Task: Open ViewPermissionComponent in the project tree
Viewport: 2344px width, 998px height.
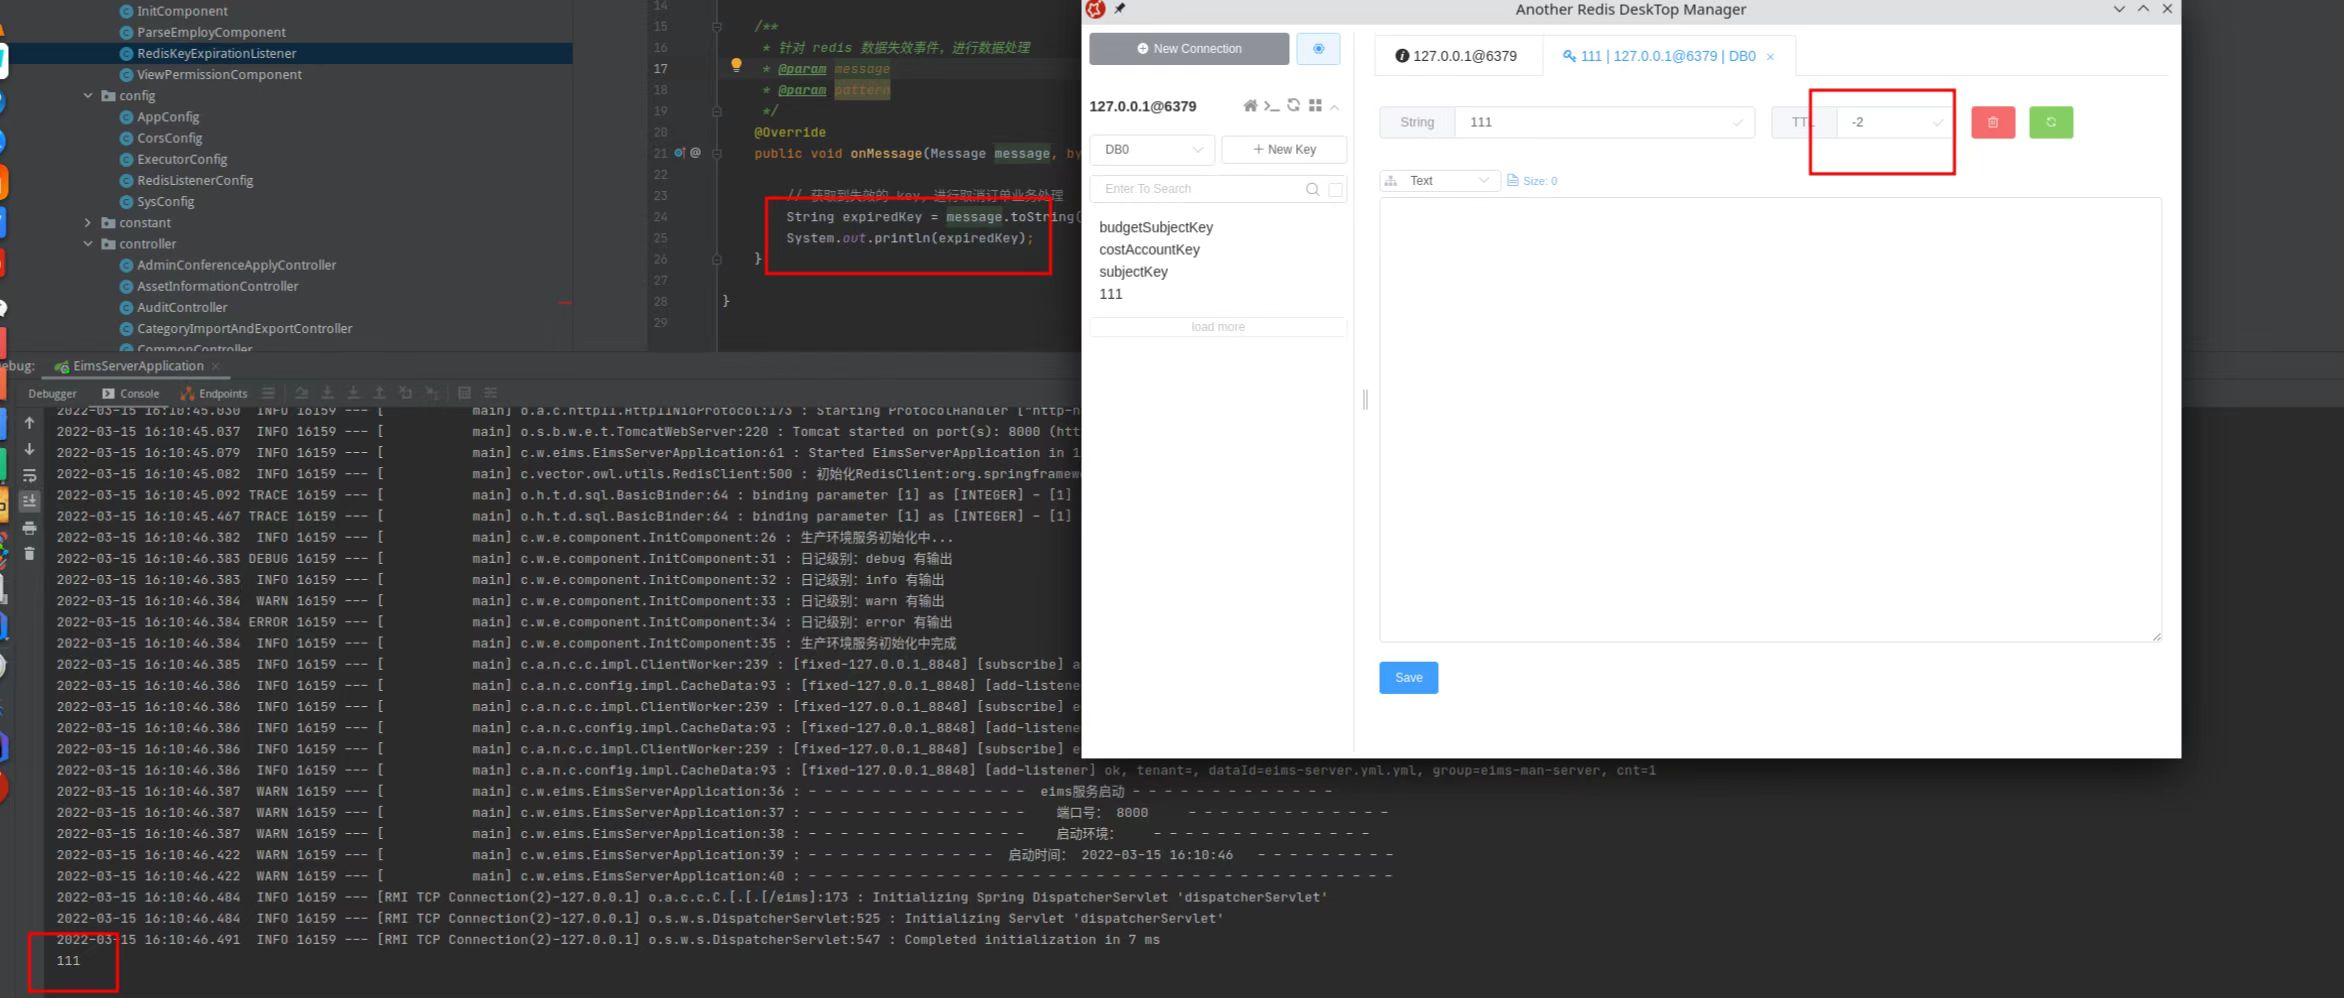Action: (x=219, y=75)
